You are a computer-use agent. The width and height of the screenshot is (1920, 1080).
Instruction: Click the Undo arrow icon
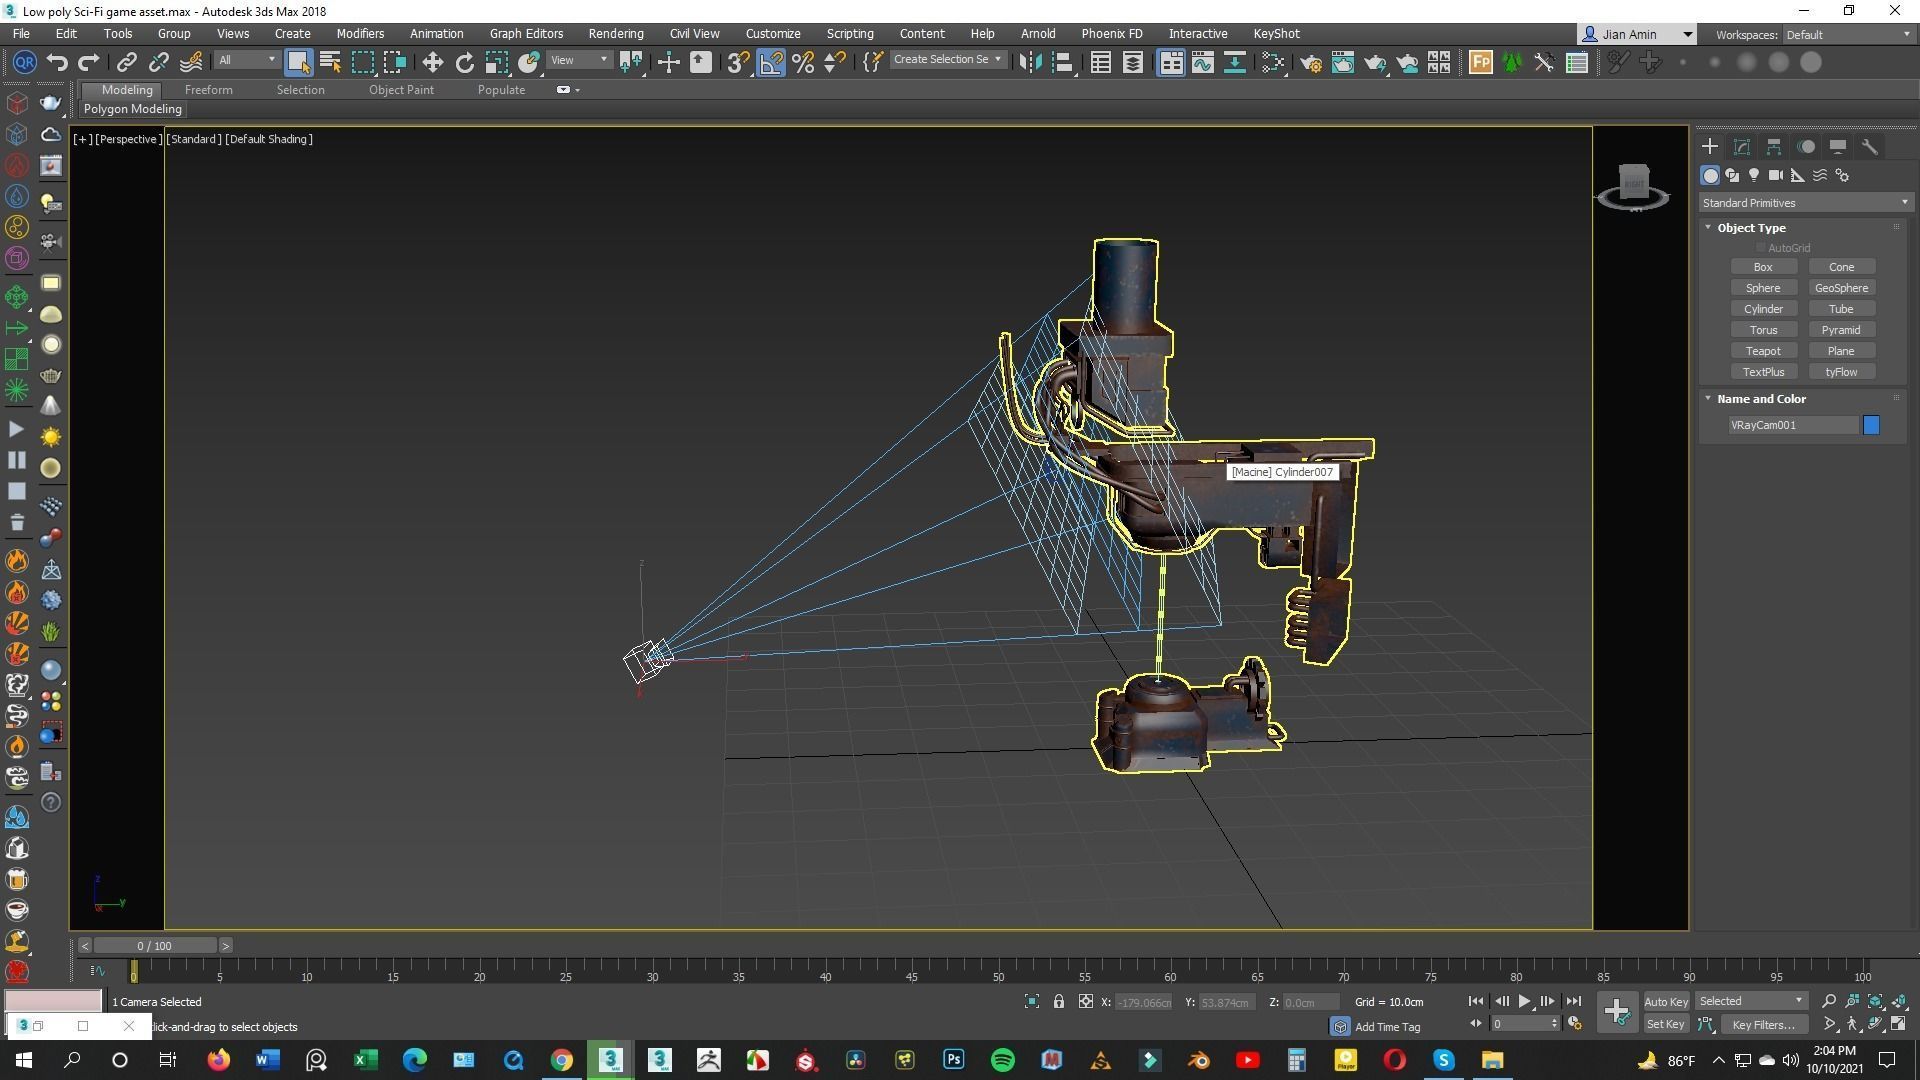(57, 63)
